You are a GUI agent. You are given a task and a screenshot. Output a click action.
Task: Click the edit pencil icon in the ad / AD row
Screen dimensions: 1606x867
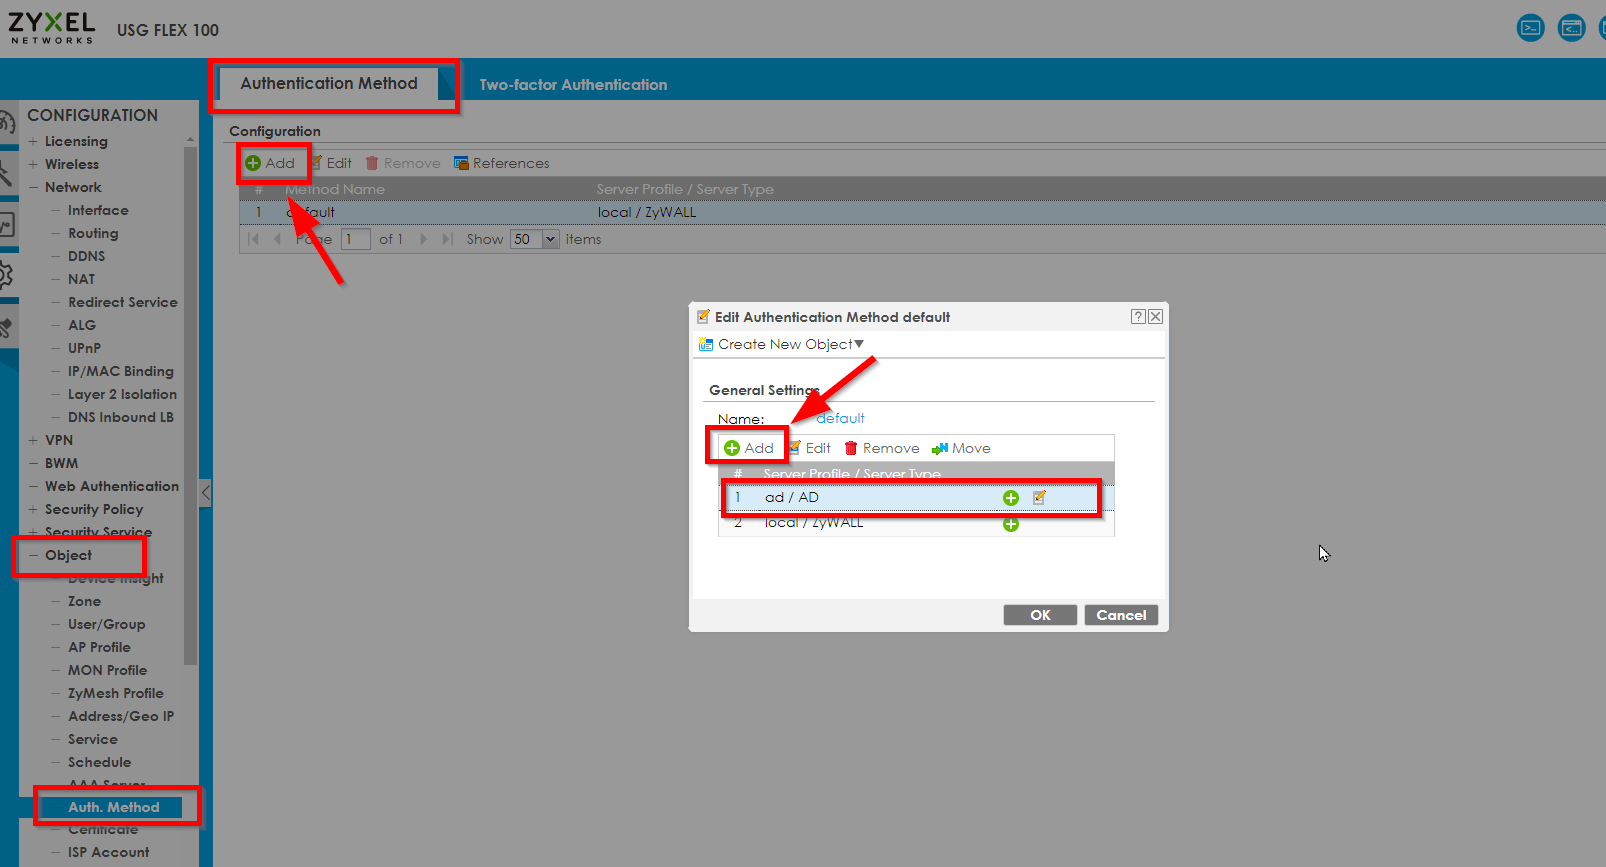click(1039, 497)
